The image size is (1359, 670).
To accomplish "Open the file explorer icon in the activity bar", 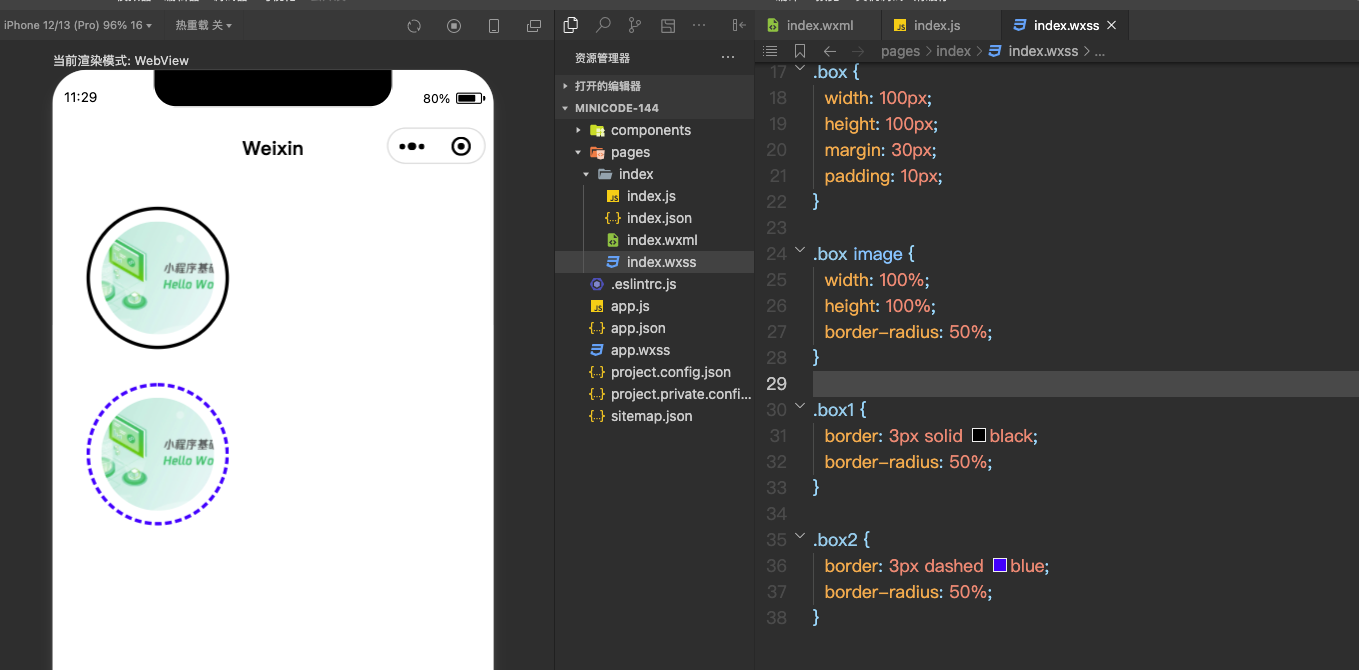I will tap(571, 25).
